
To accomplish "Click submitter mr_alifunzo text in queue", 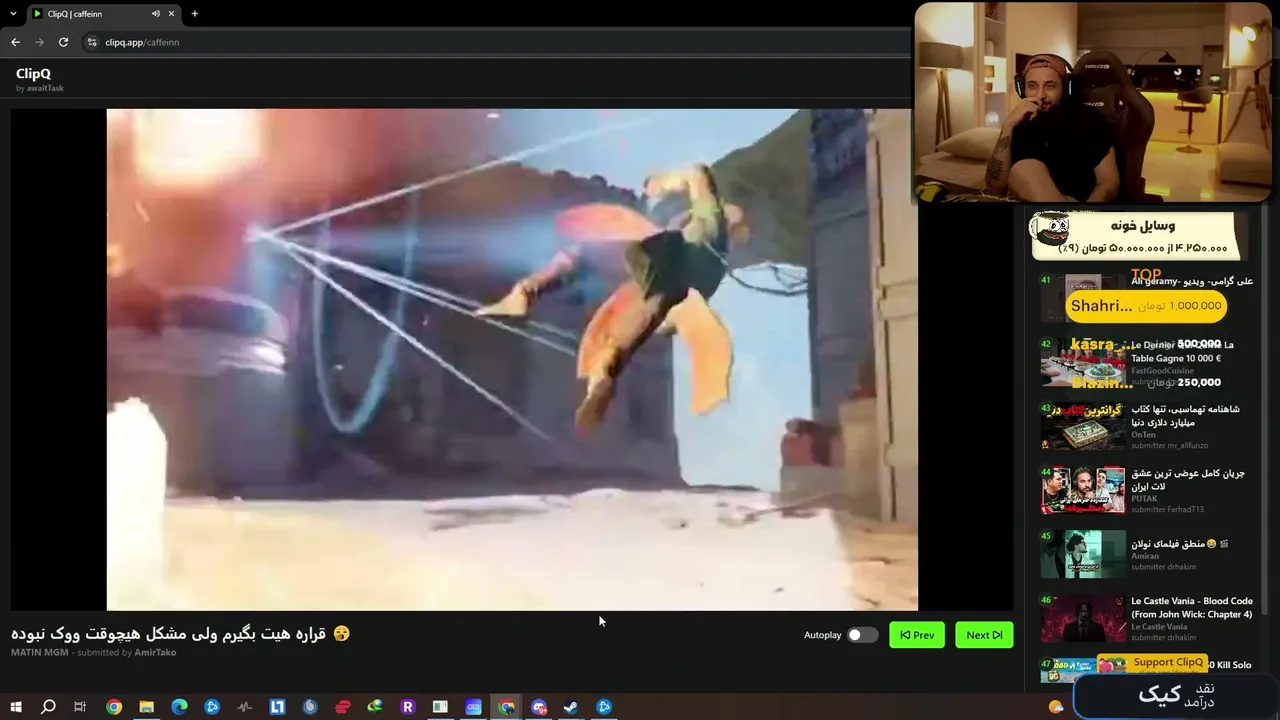I will pyautogui.click(x=1170, y=446).
